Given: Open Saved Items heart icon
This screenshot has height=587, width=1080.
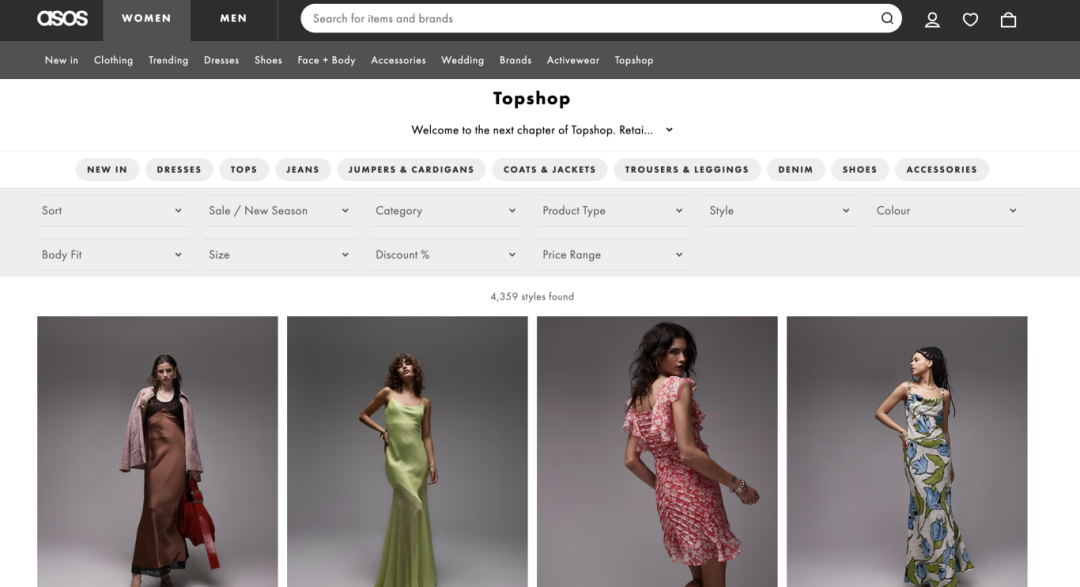Looking at the screenshot, I should tap(970, 19).
